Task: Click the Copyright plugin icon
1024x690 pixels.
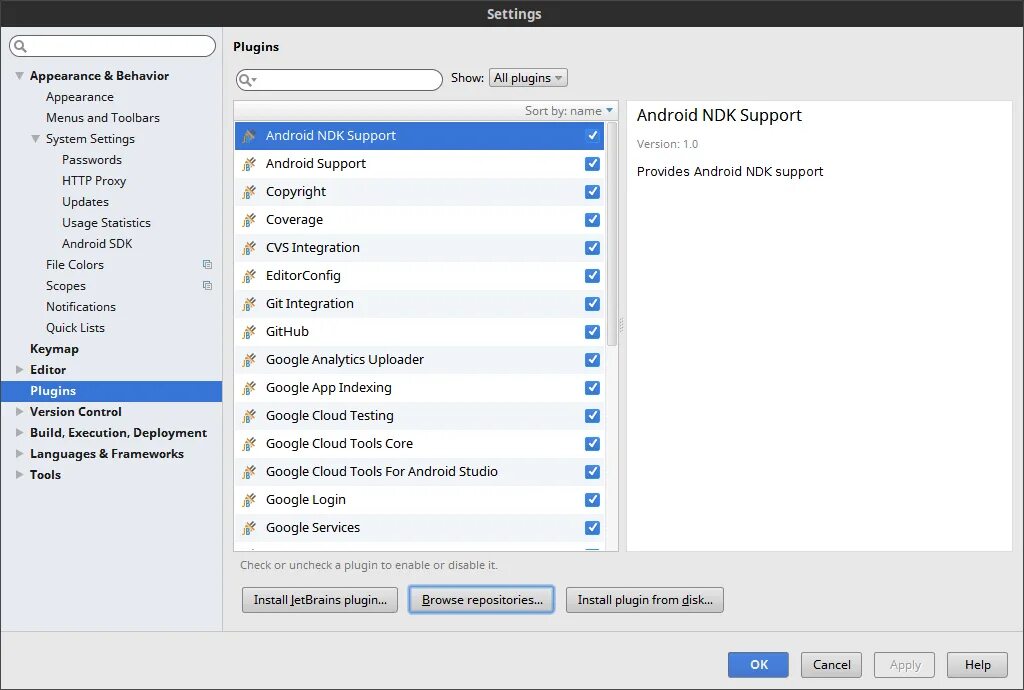Action: tap(249, 192)
